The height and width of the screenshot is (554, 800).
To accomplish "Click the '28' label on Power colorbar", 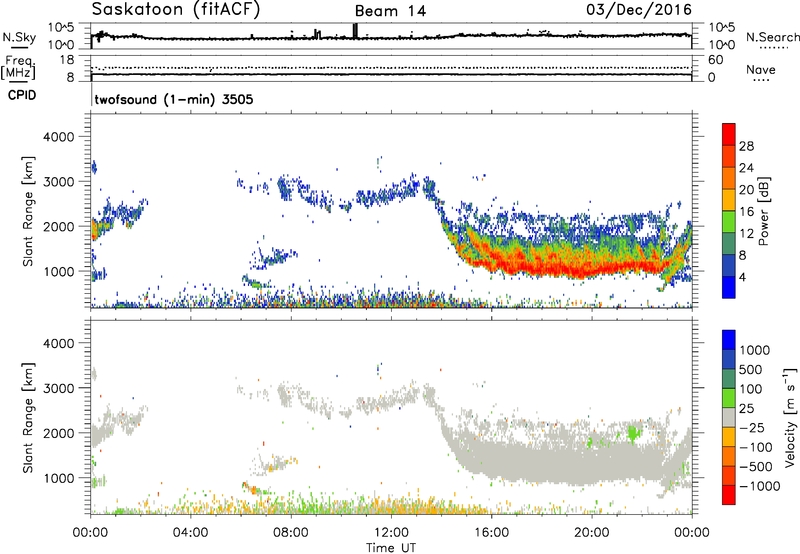I will (746, 146).
